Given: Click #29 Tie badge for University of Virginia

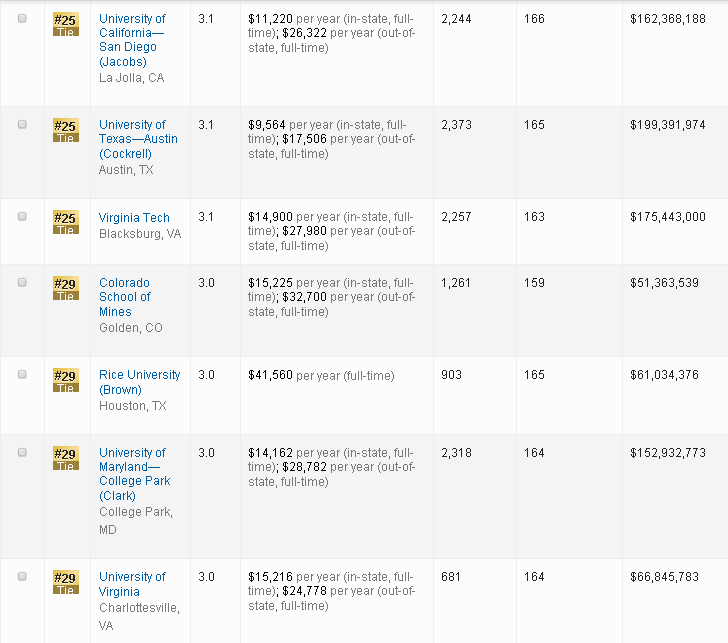Looking at the screenshot, I should tap(65, 582).
